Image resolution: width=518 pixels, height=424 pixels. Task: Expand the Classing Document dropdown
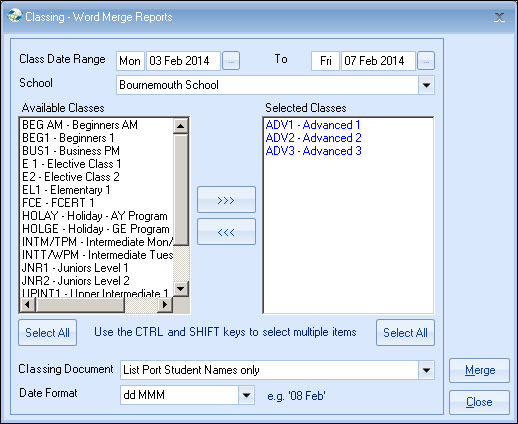pyautogui.click(x=426, y=370)
